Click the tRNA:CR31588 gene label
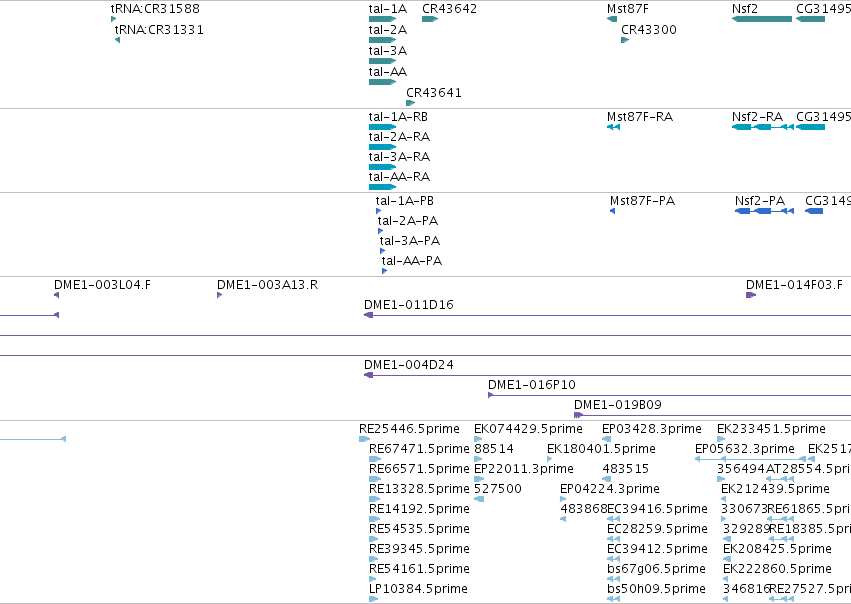This screenshot has height=604, width=851. click(x=155, y=9)
